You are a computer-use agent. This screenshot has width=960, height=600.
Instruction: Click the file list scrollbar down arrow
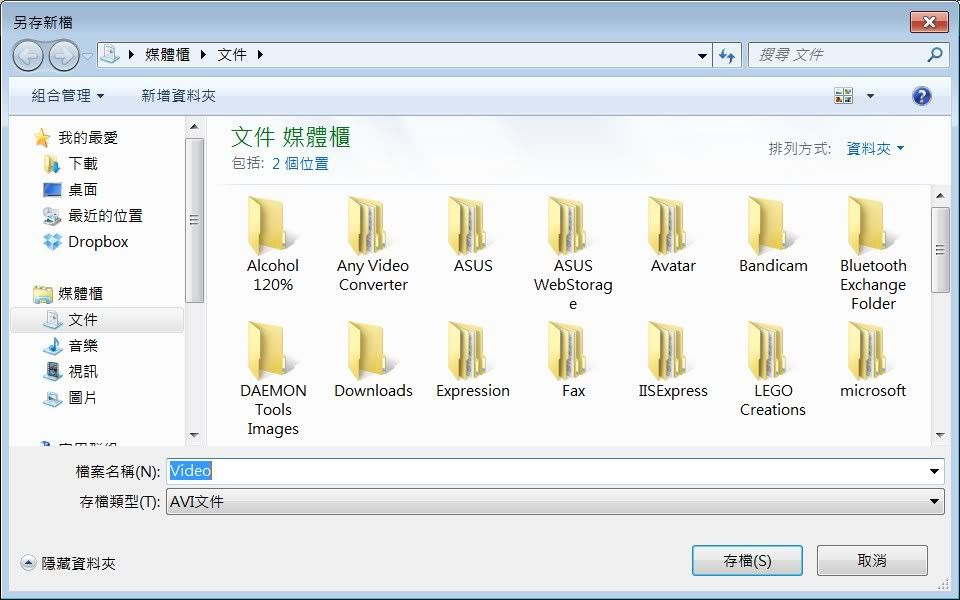coord(940,435)
